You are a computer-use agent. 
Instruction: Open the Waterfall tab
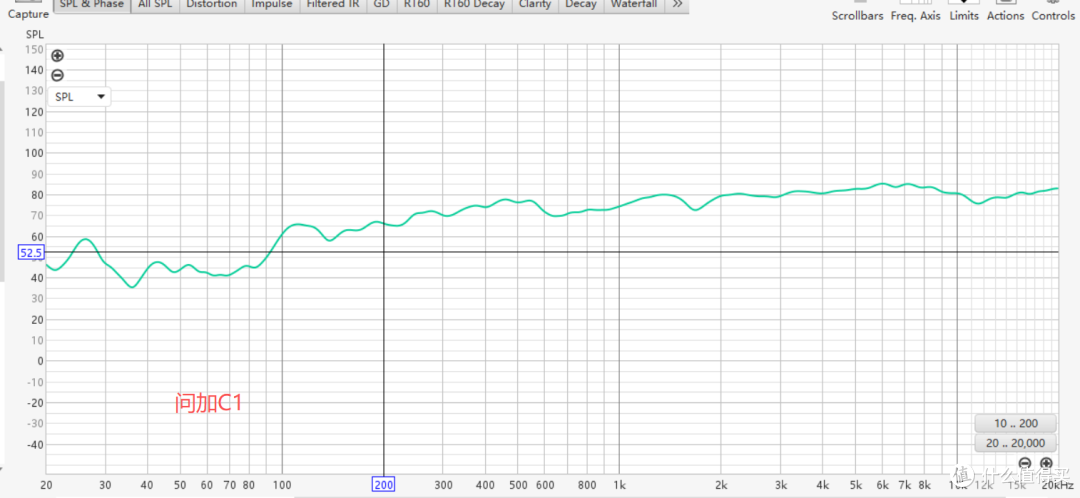coord(634,5)
